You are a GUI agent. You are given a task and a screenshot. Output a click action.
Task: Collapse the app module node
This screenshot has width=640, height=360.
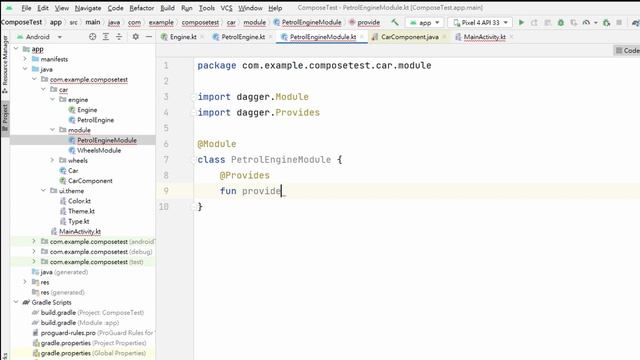pos(16,49)
